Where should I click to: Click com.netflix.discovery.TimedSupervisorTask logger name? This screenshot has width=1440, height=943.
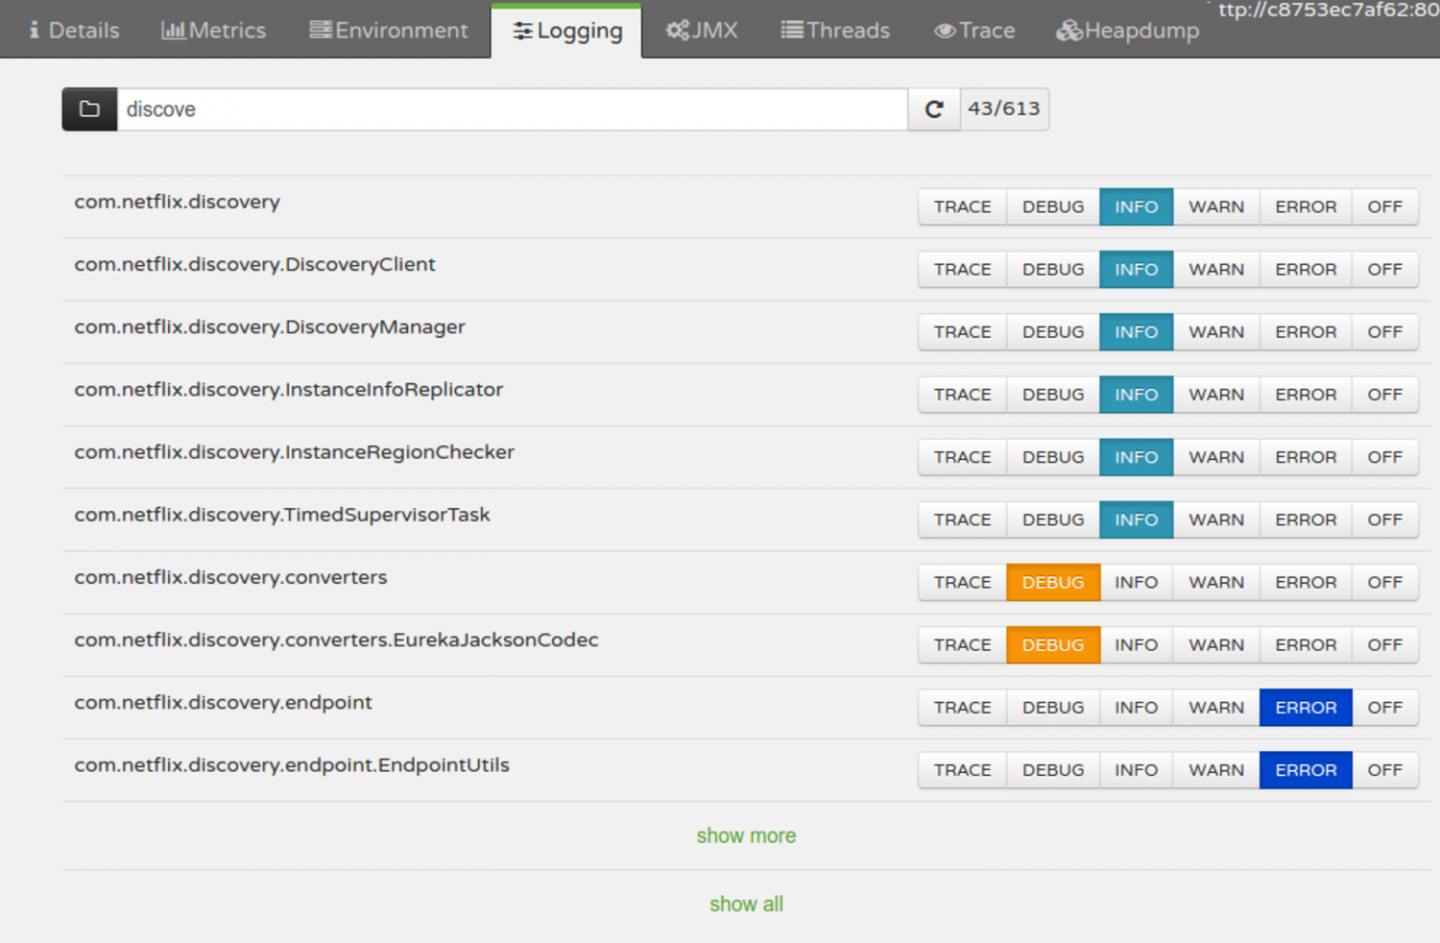[282, 515]
